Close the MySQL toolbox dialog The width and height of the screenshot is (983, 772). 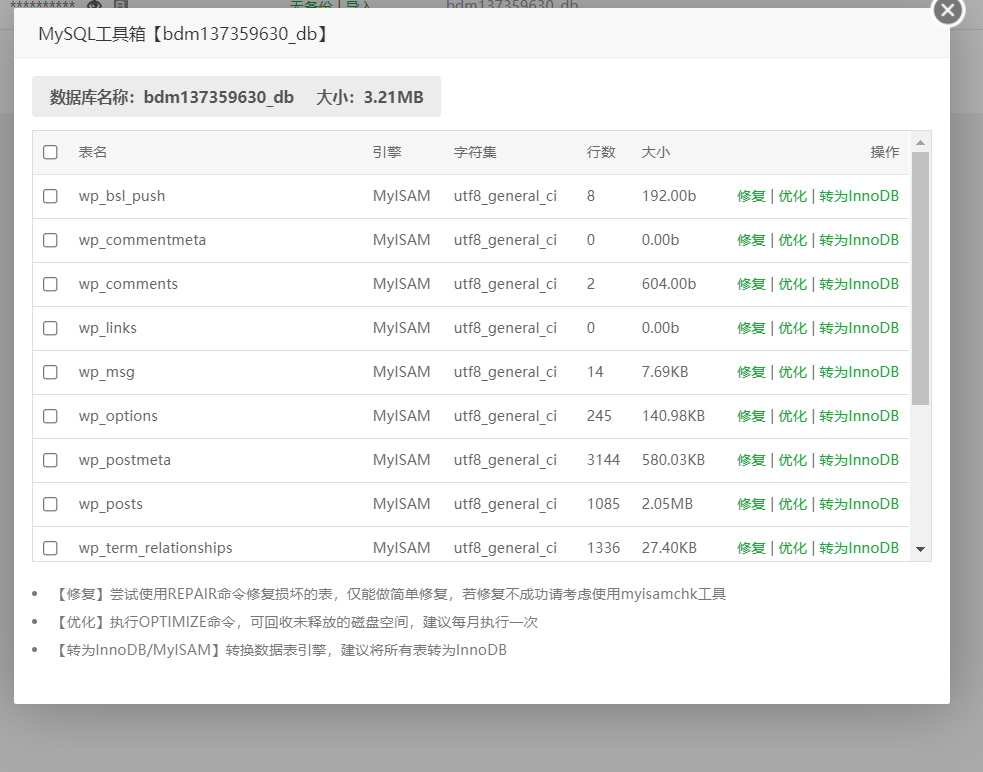point(948,11)
